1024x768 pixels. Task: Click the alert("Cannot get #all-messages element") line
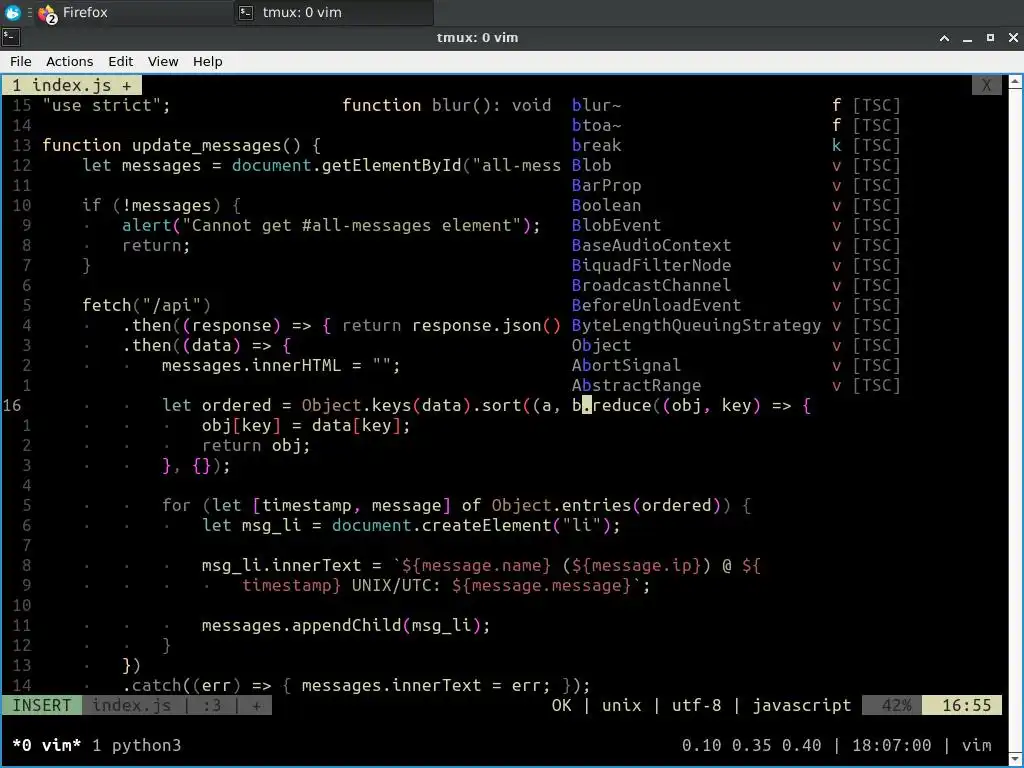(331, 225)
